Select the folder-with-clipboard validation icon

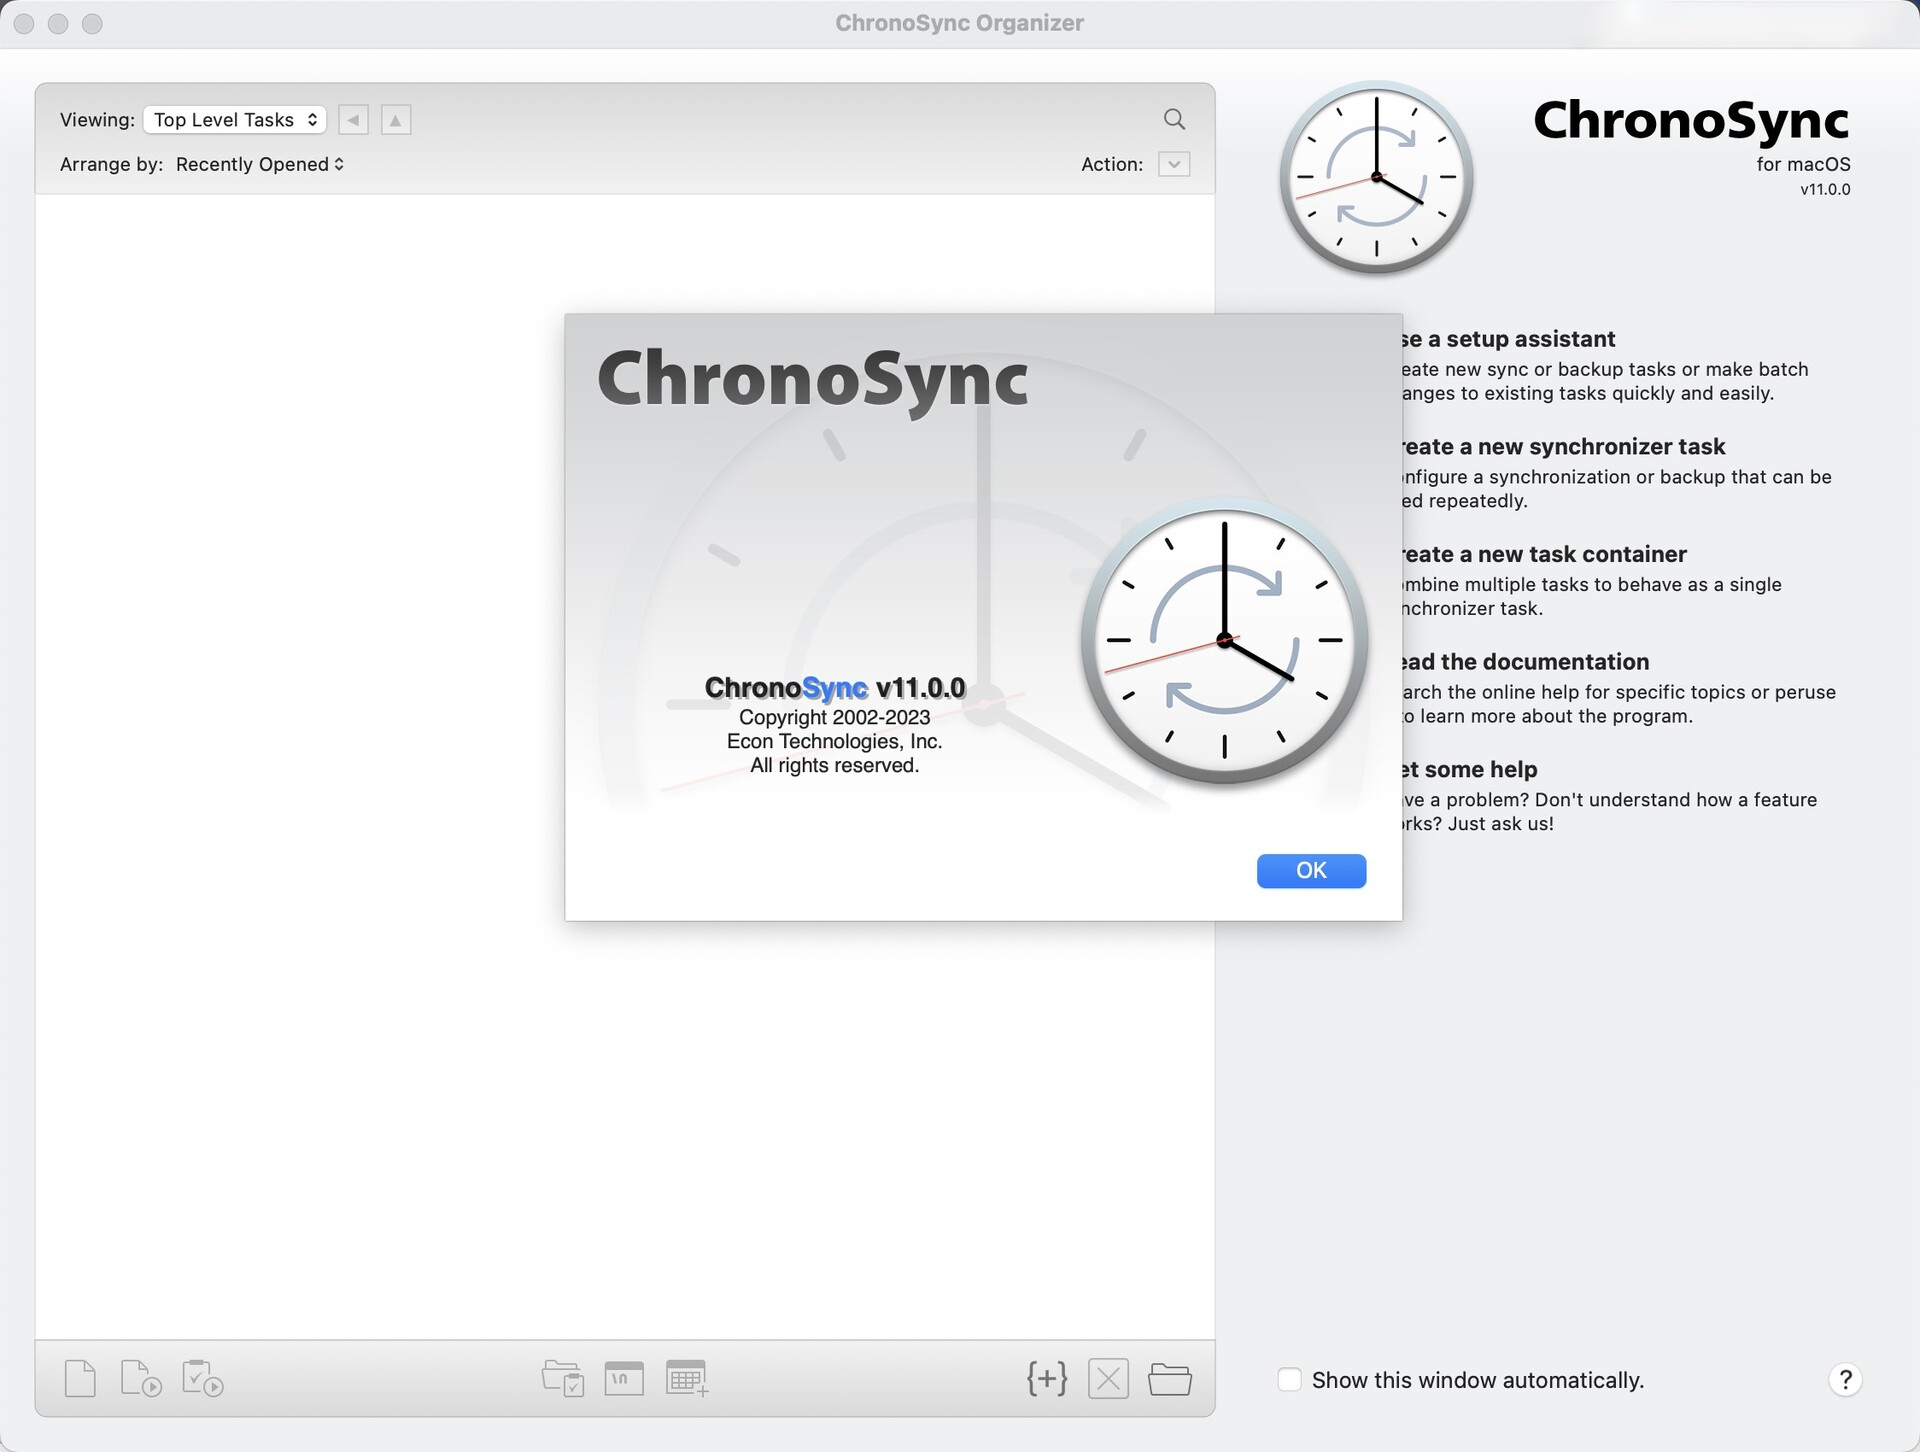[x=563, y=1378]
